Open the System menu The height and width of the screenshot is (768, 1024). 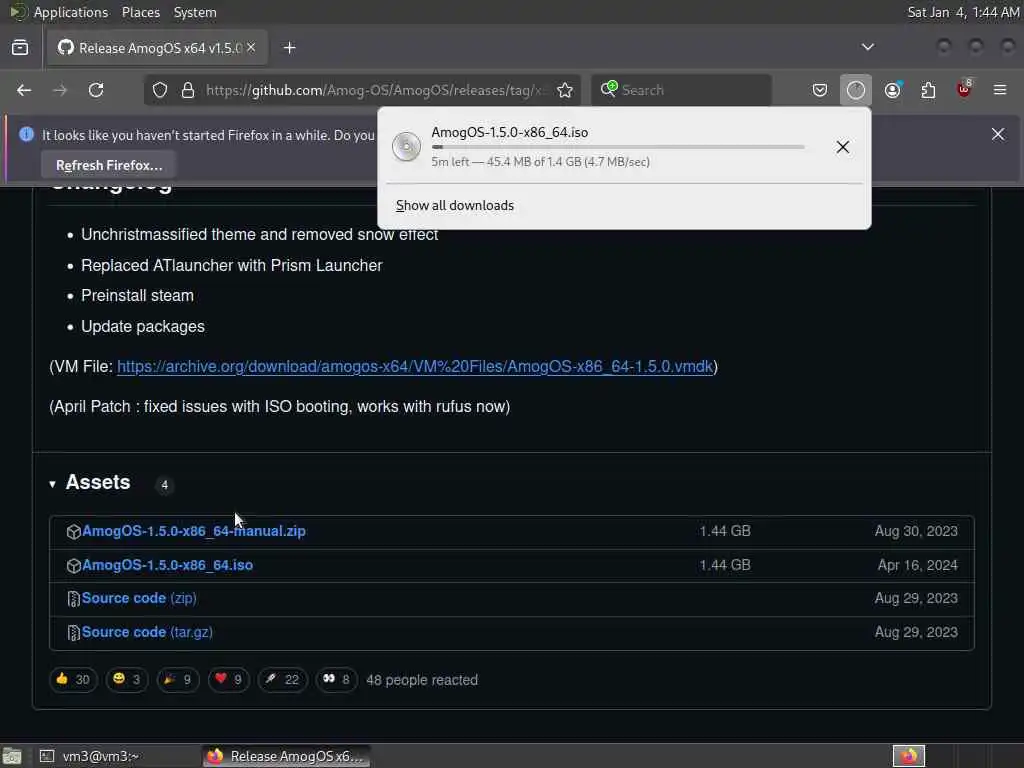(195, 12)
